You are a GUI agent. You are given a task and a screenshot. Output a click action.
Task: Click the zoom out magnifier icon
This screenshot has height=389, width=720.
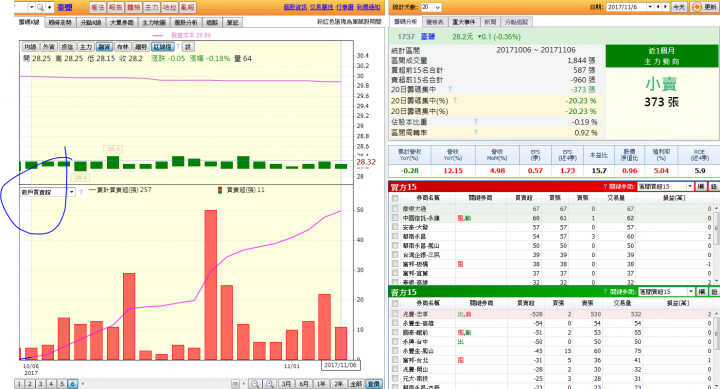point(255,384)
